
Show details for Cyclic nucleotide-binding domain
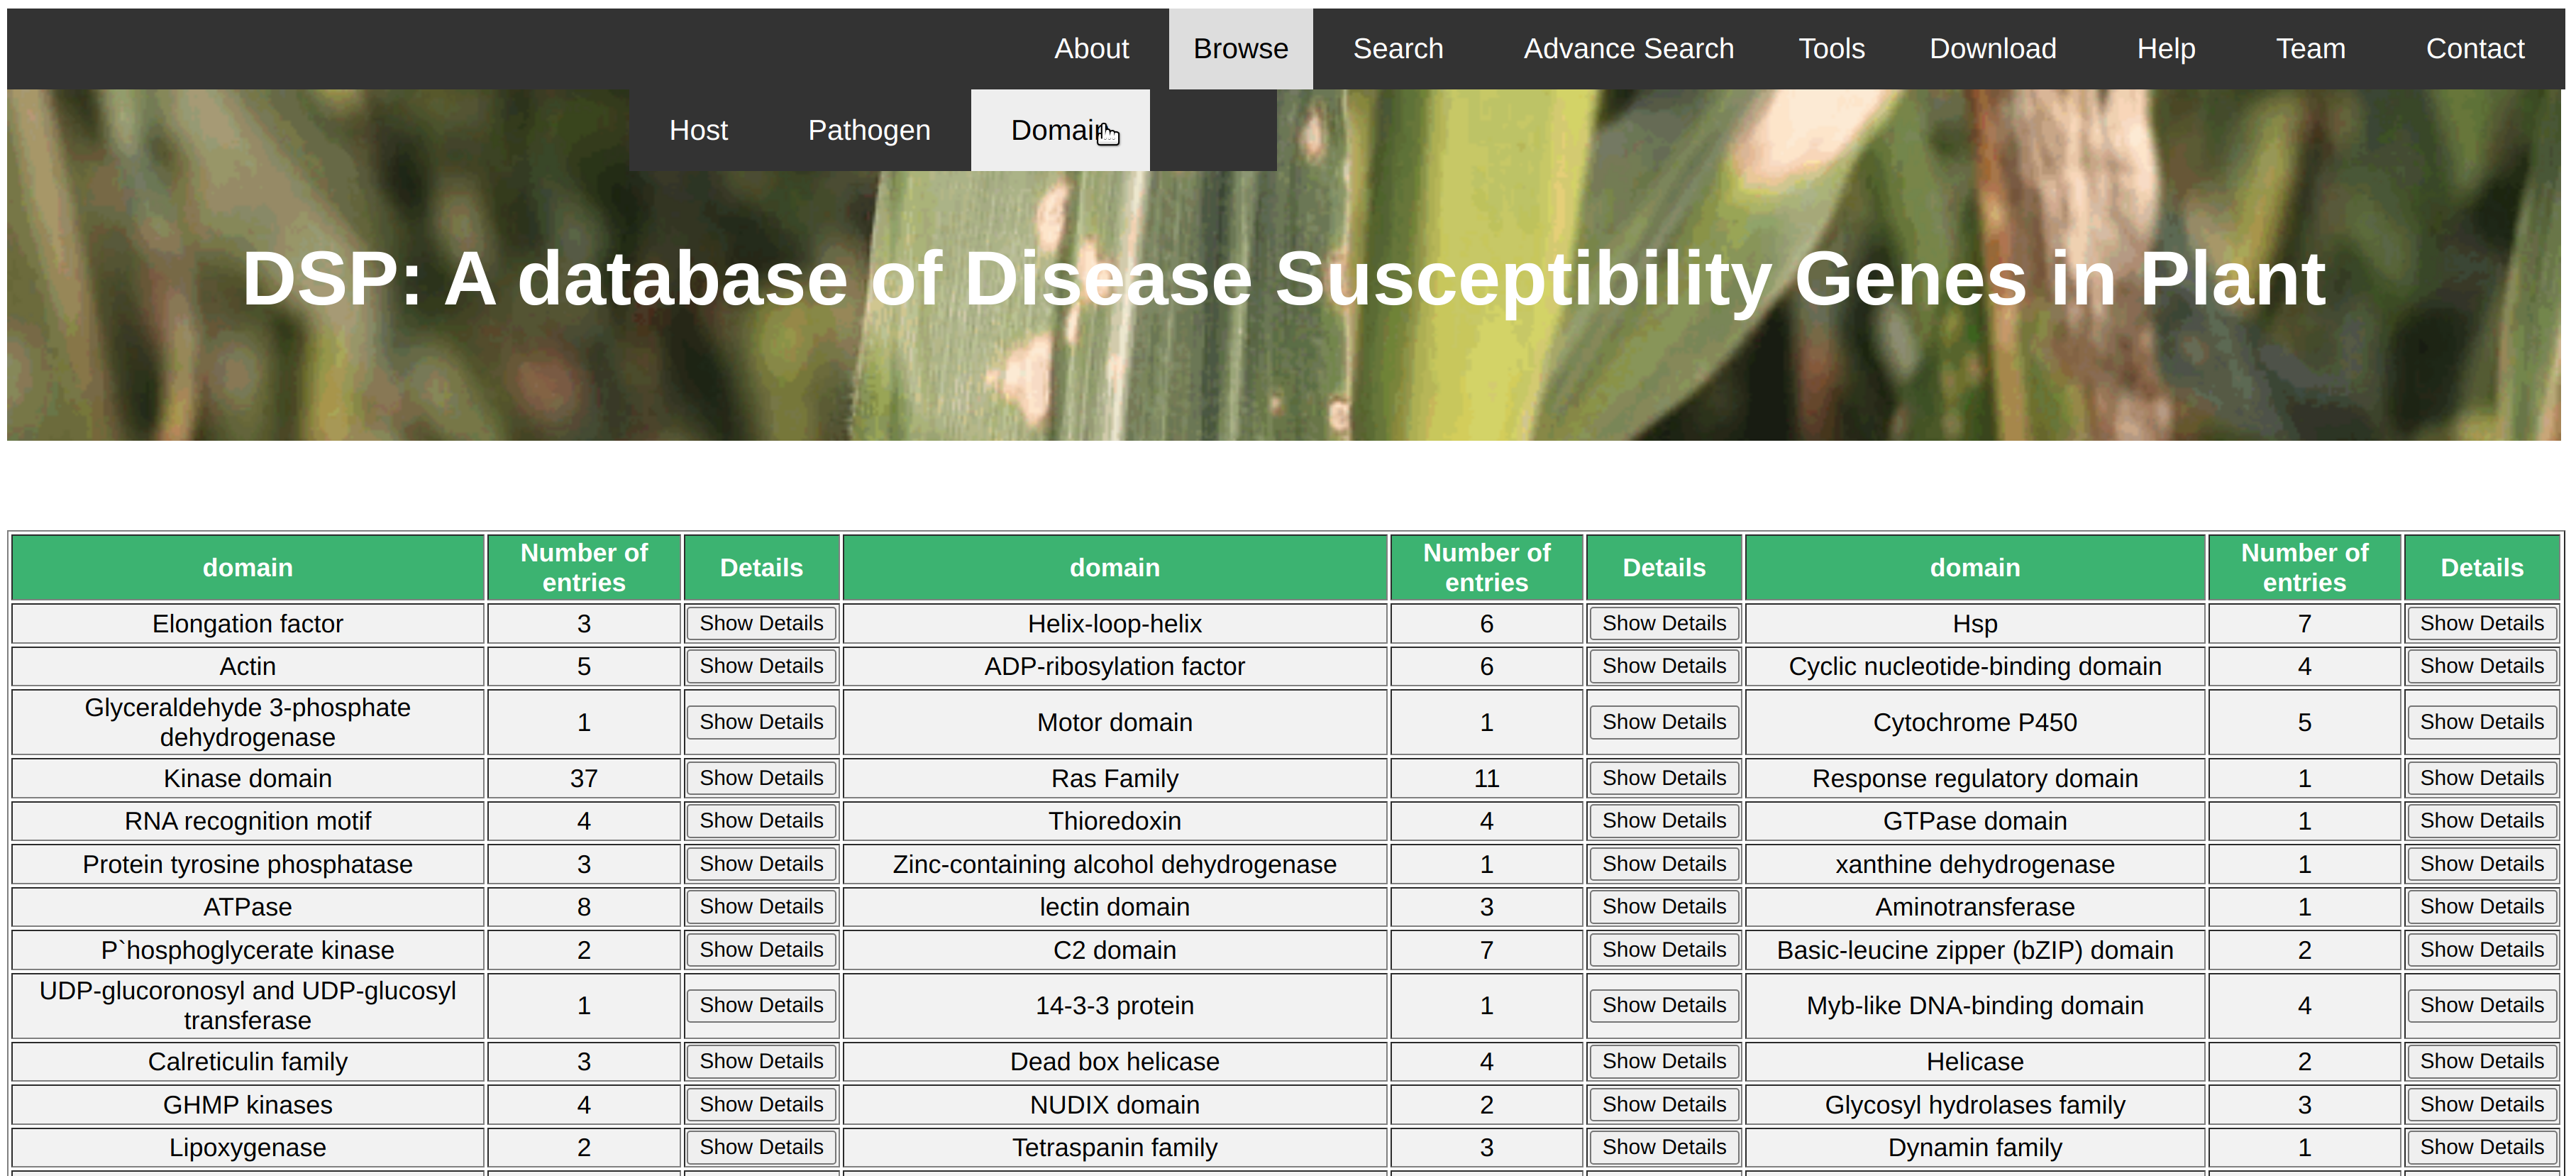pyautogui.click(x=2482, y=666)
